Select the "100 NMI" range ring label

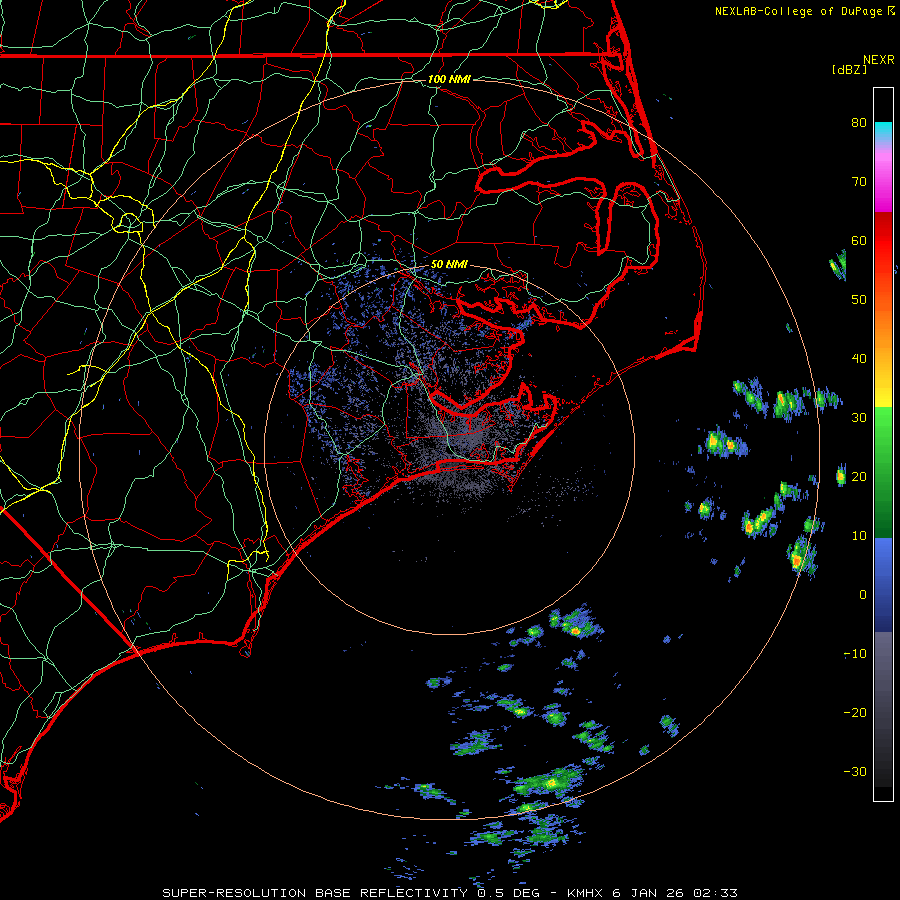(x=449, y=79)
